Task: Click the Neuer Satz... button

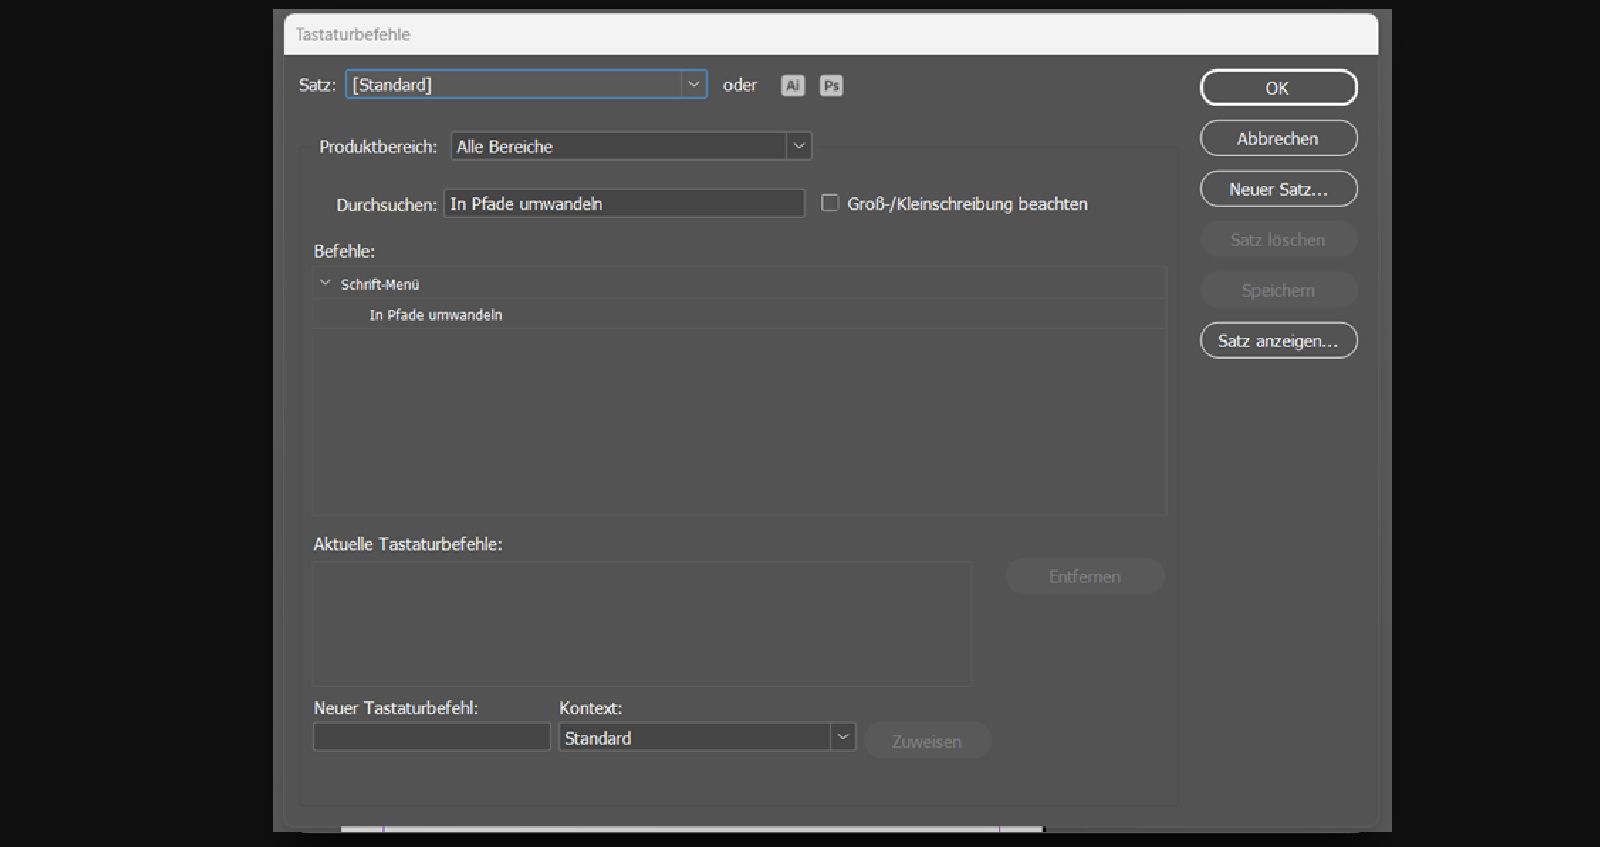Action: [1278, 189]
